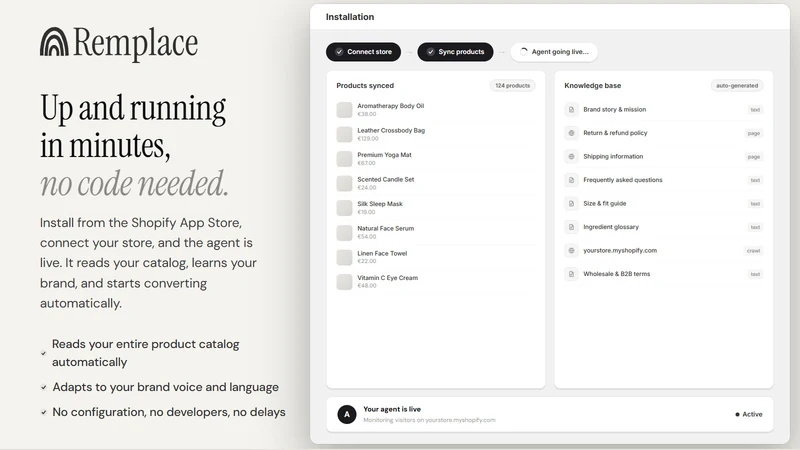Click the Products synced heading
The width and height of the screenshot is (800, 450).
(x=365, y=85)
